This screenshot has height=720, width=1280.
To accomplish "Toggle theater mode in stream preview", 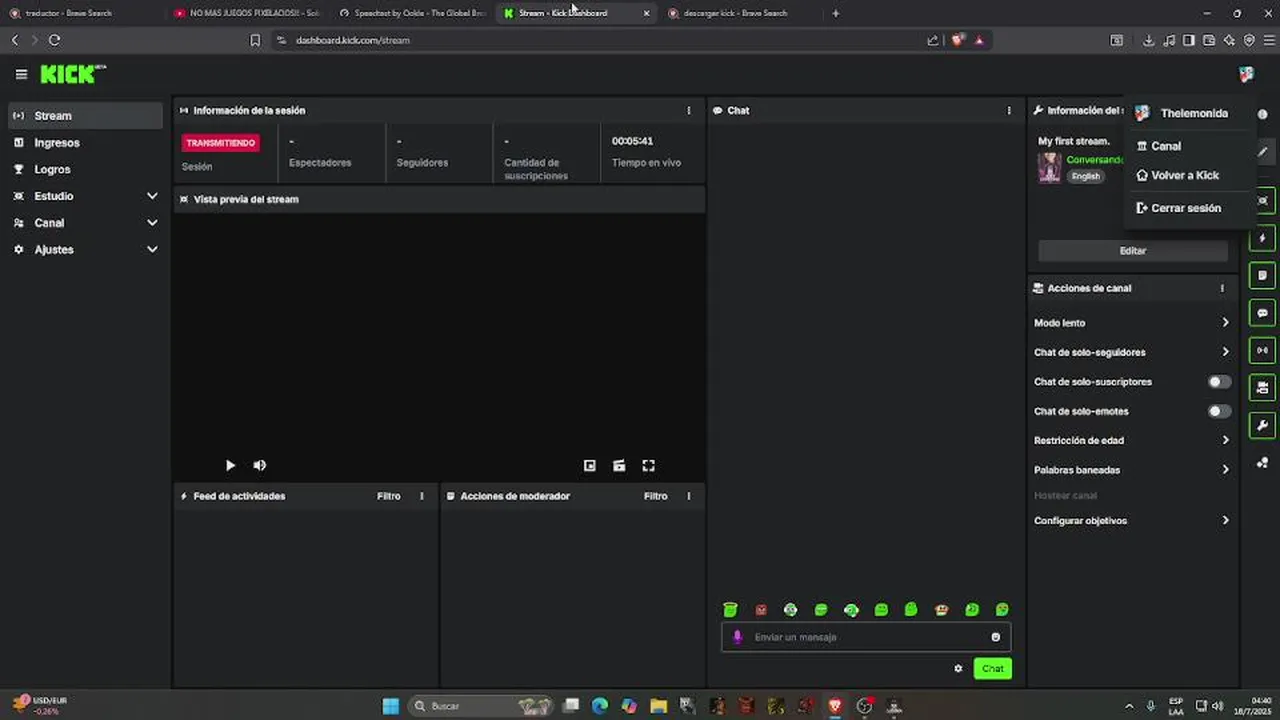I will pyautogui.click(x=619, y=465).
